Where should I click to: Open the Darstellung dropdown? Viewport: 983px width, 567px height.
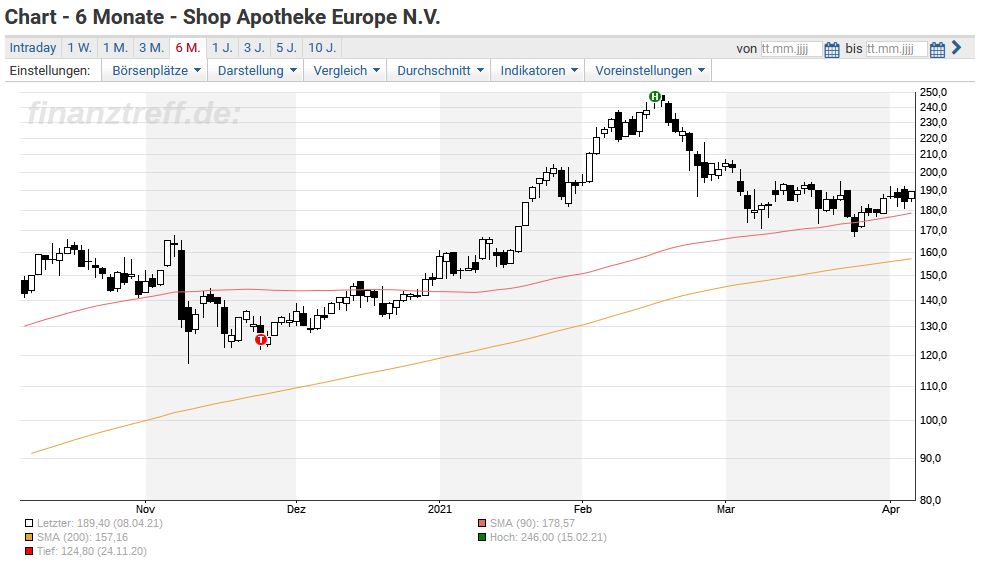256,70
